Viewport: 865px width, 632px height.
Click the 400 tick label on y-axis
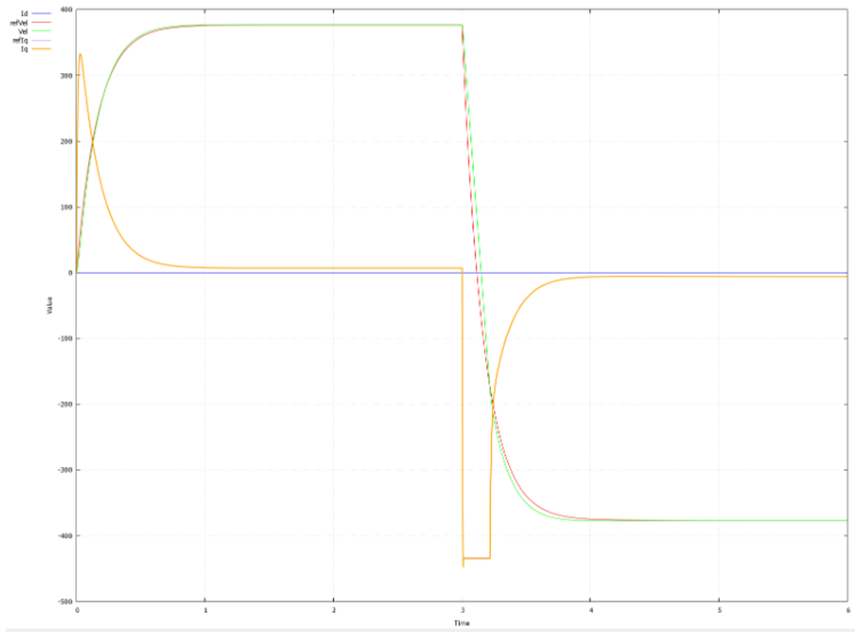(65, 10)
